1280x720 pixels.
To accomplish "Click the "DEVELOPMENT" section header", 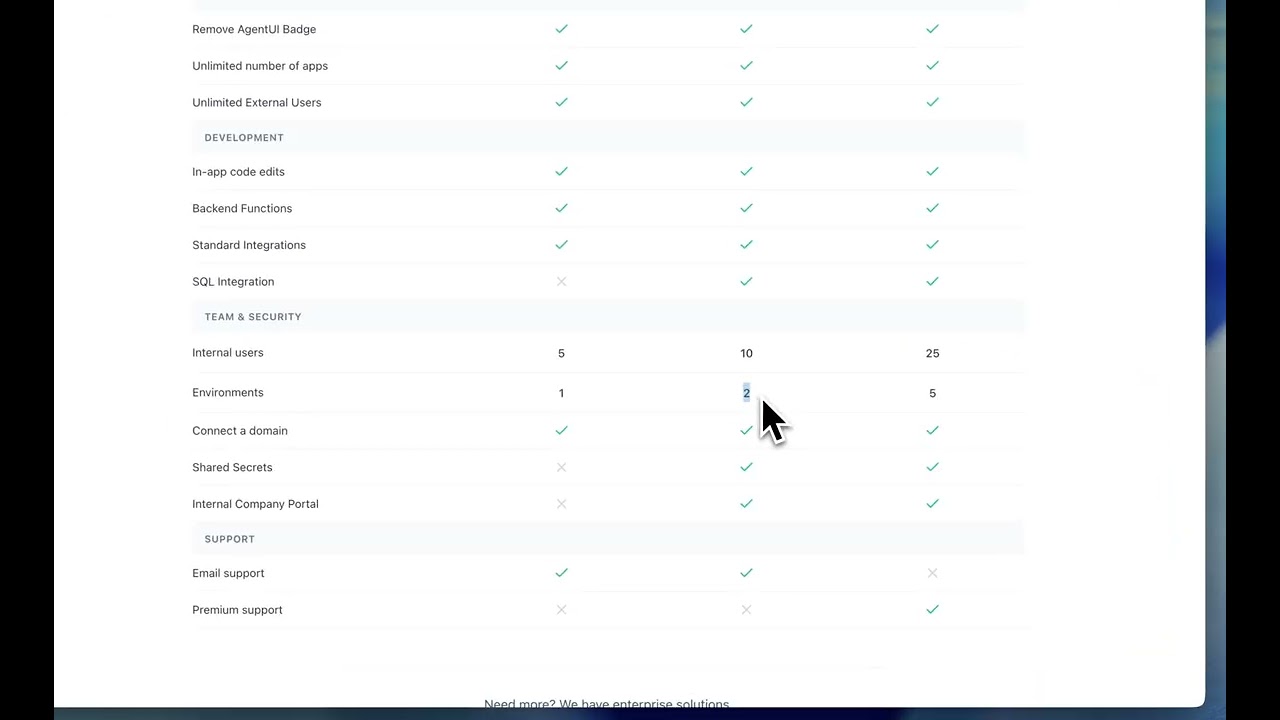I will click(244, 138).
